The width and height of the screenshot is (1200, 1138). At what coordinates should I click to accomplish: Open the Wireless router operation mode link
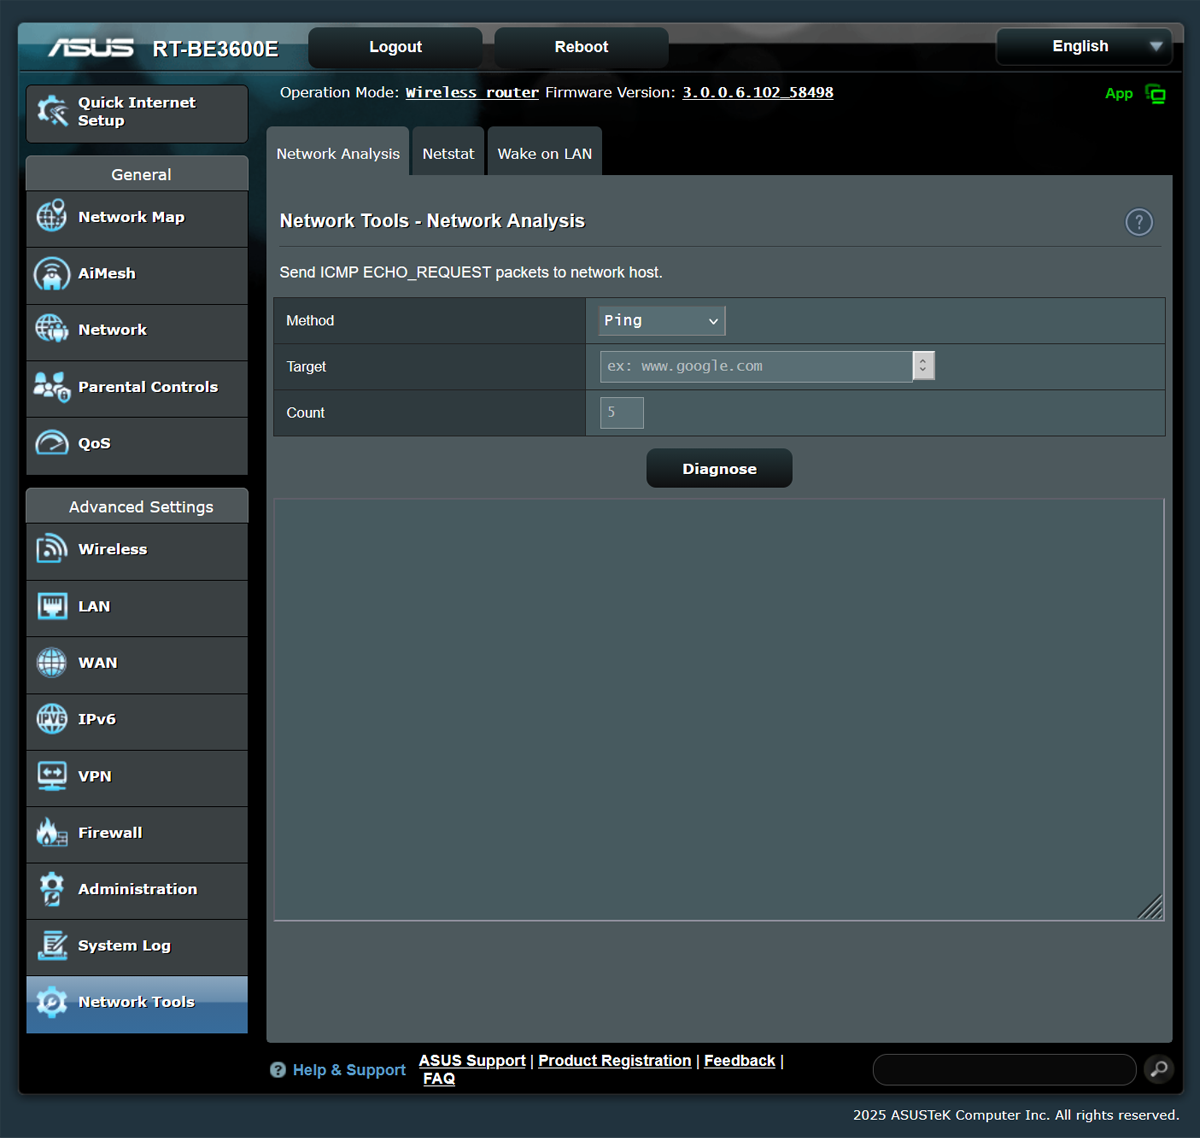click(x=472, y=92)
